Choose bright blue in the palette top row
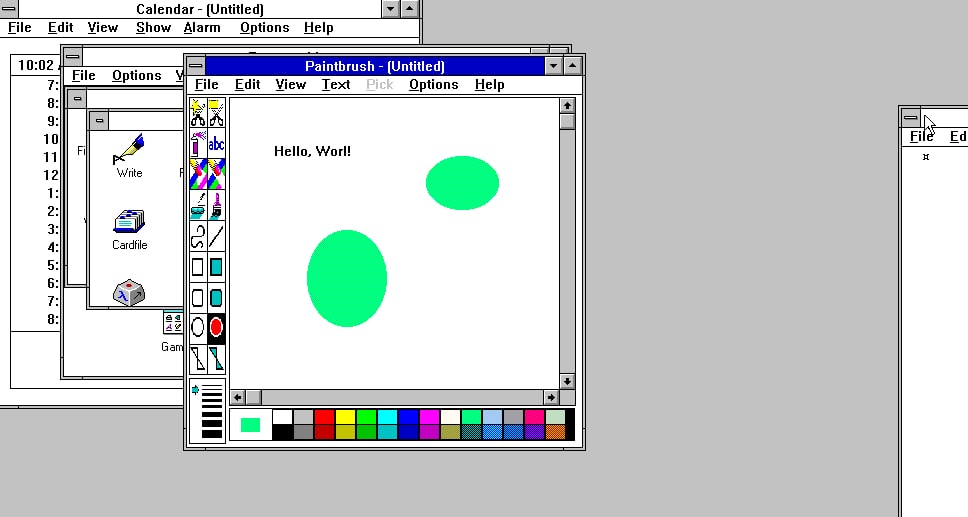This screenshot has width=968, height=517. point(408,417)
